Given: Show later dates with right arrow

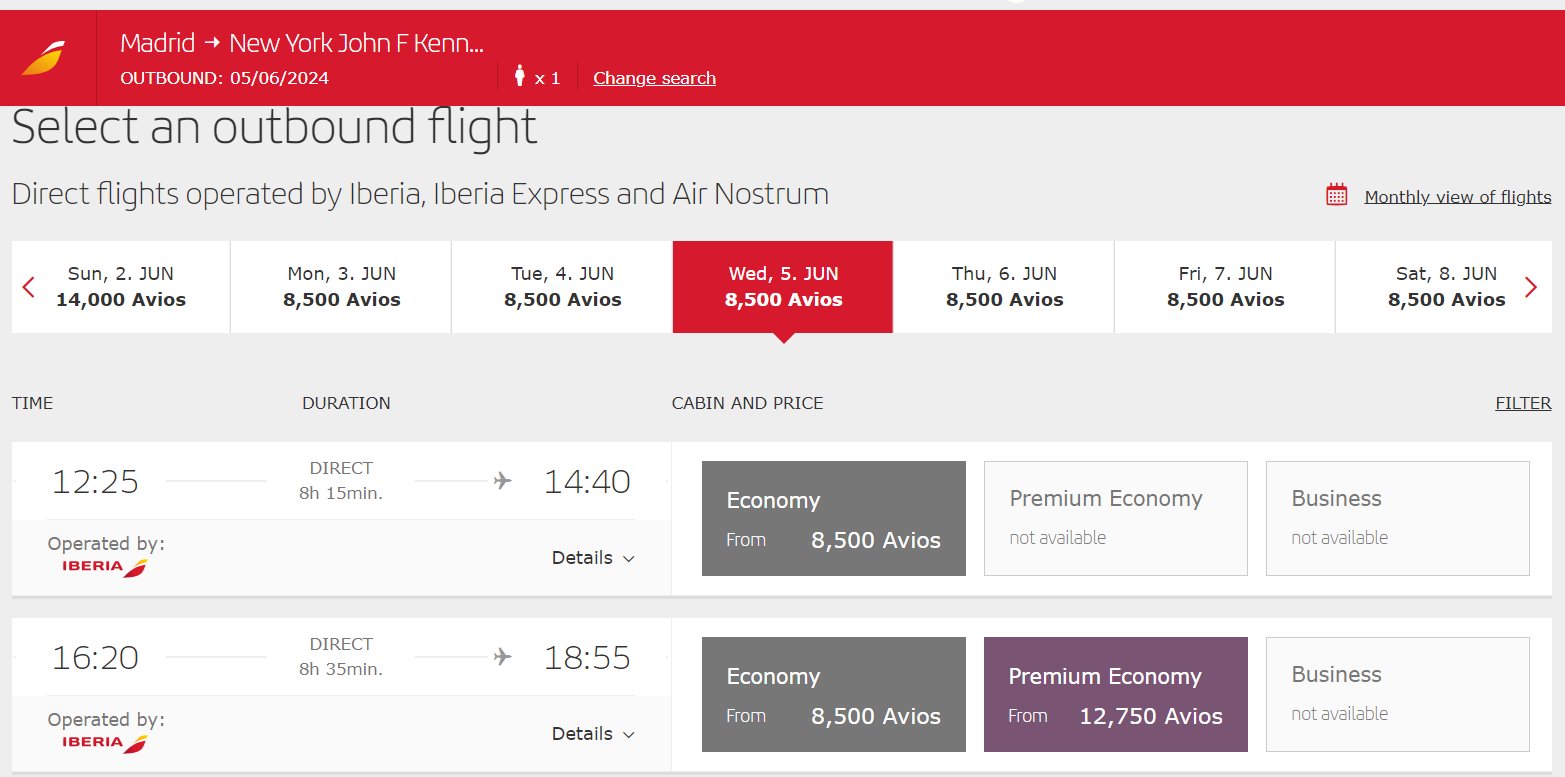Looking at the screenshot, I should click(x=1531, y=287).
